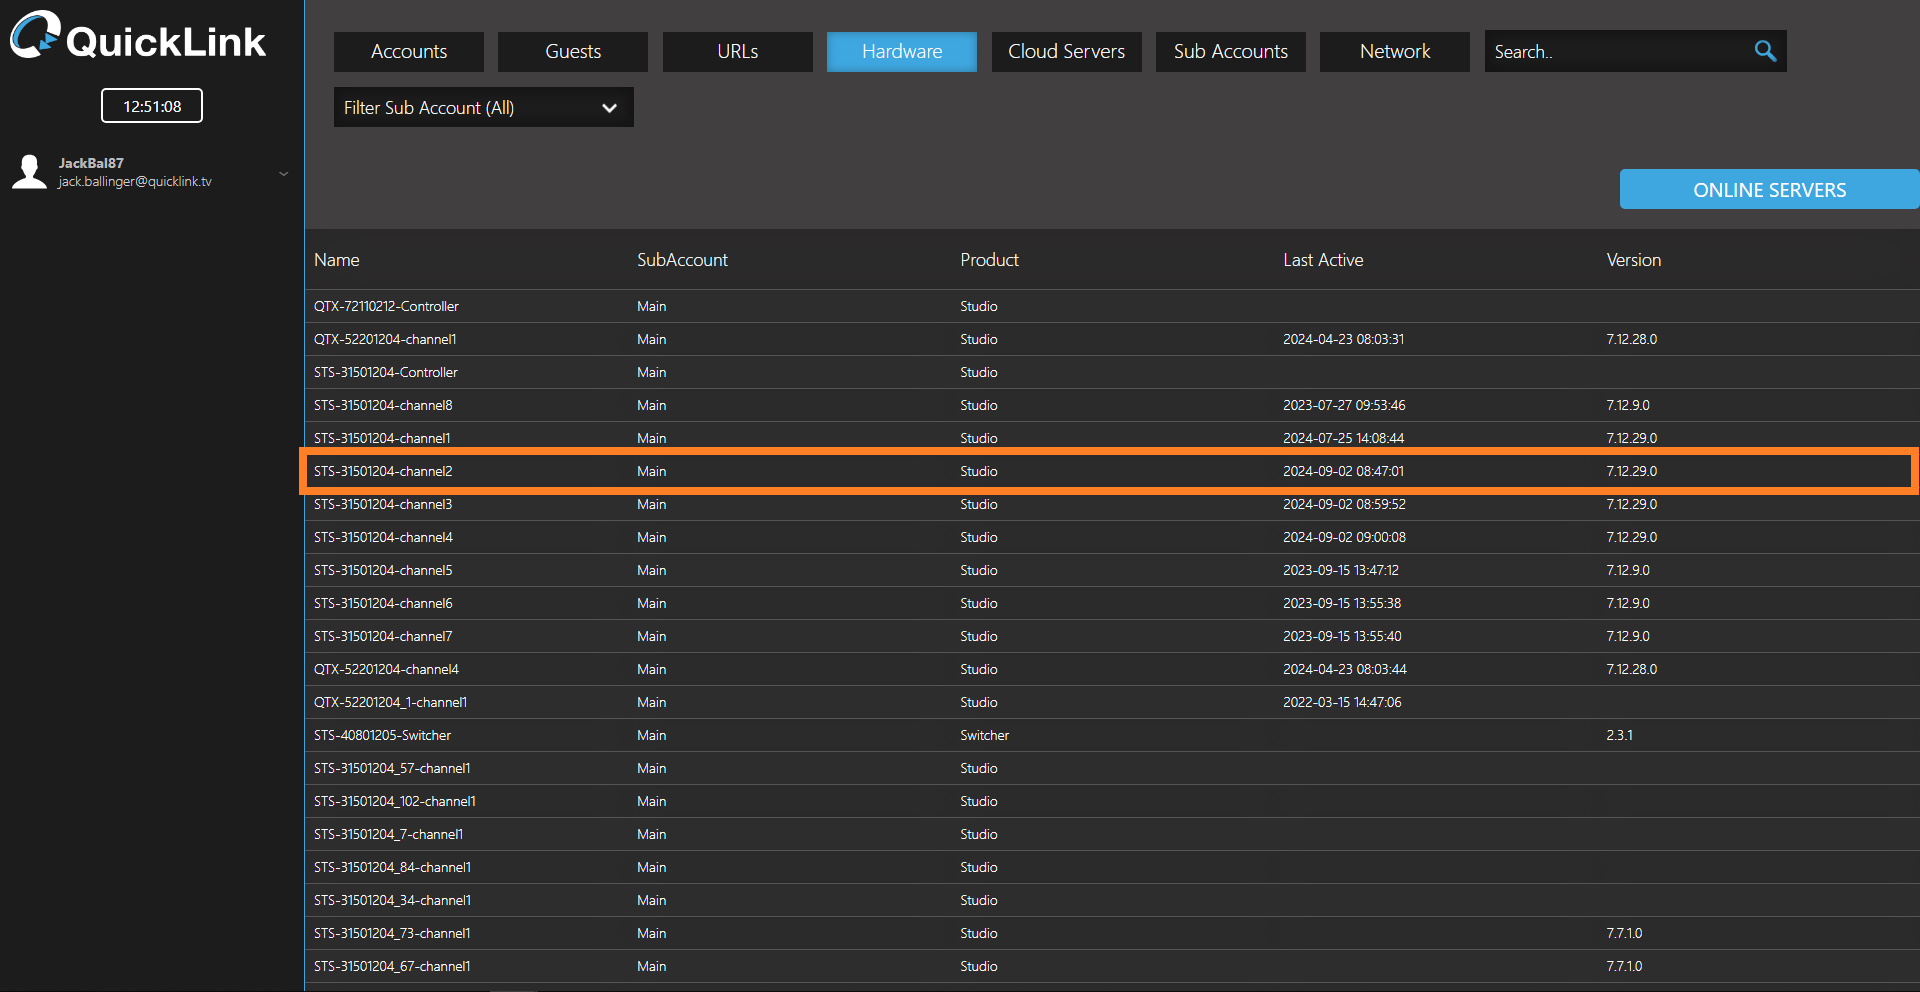Screen dimensions: 1920x992
Task: Switch to the Accounts tab
Action: pyautogui.click(x=409, y=52)
